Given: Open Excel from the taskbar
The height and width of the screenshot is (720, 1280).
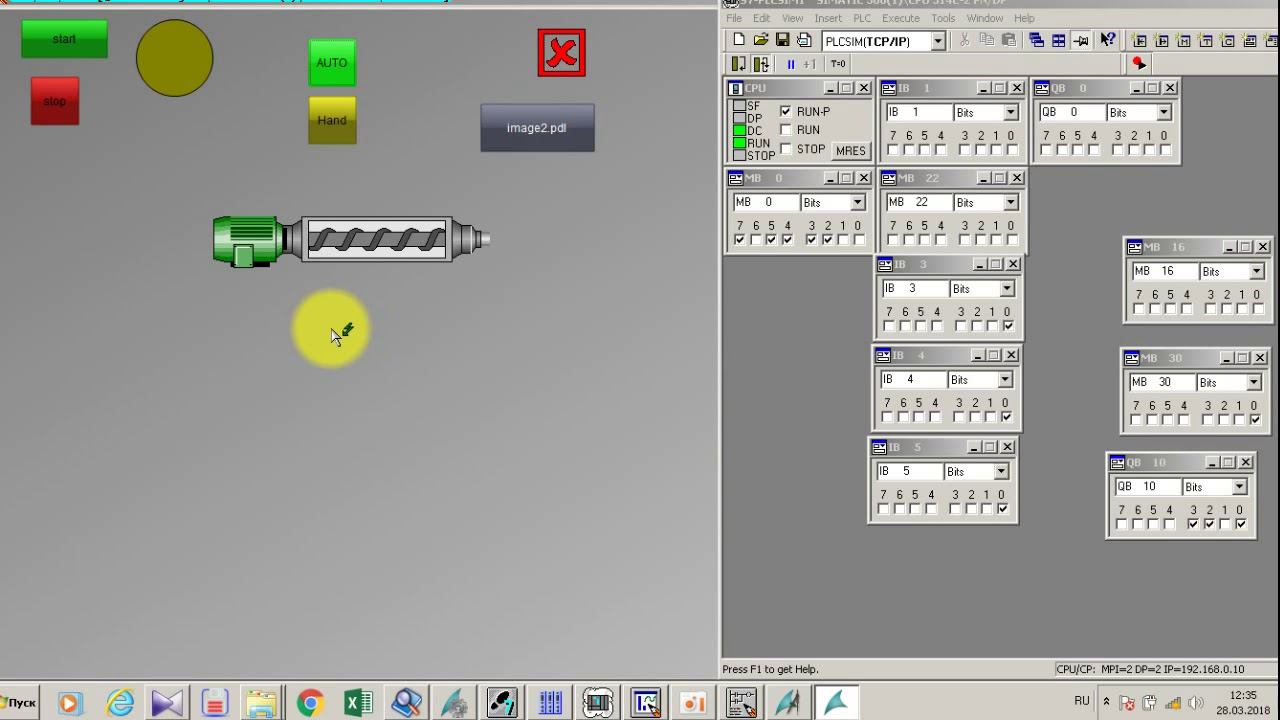Looking at the screenshot, I should [x=358, y=703].
